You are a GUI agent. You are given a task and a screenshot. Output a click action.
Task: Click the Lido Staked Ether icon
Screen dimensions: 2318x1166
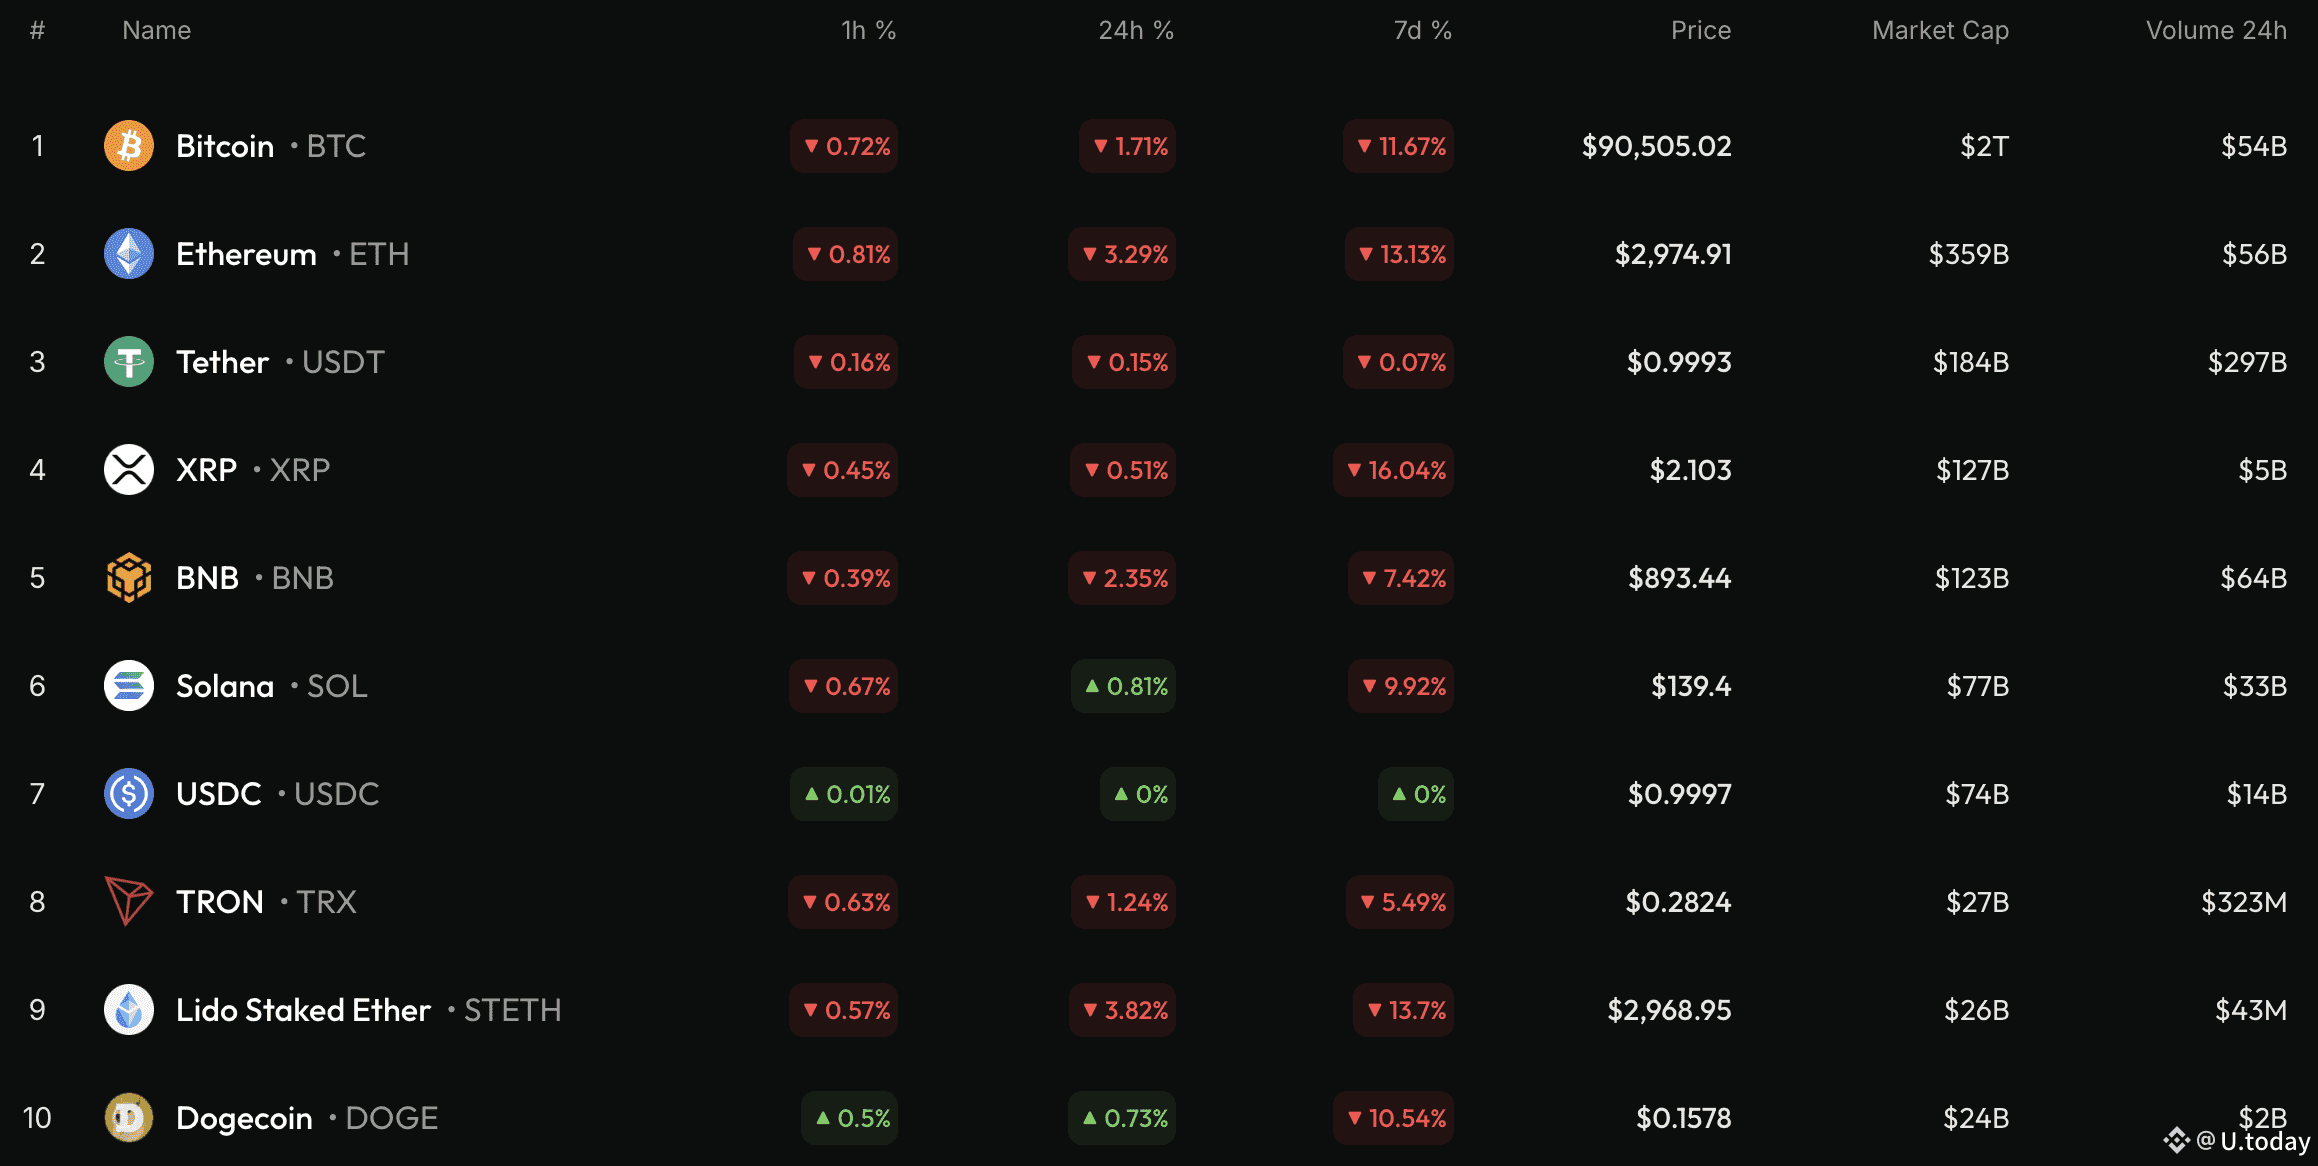coord(129,1010)
